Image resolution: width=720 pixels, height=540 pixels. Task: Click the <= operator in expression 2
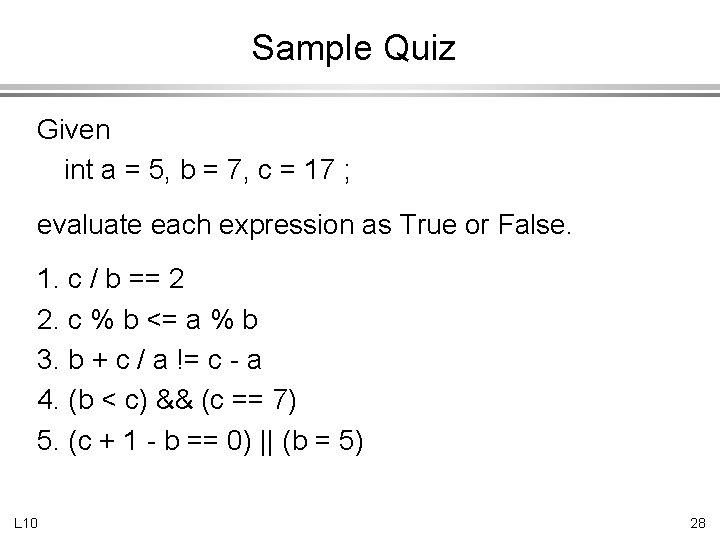162,320
